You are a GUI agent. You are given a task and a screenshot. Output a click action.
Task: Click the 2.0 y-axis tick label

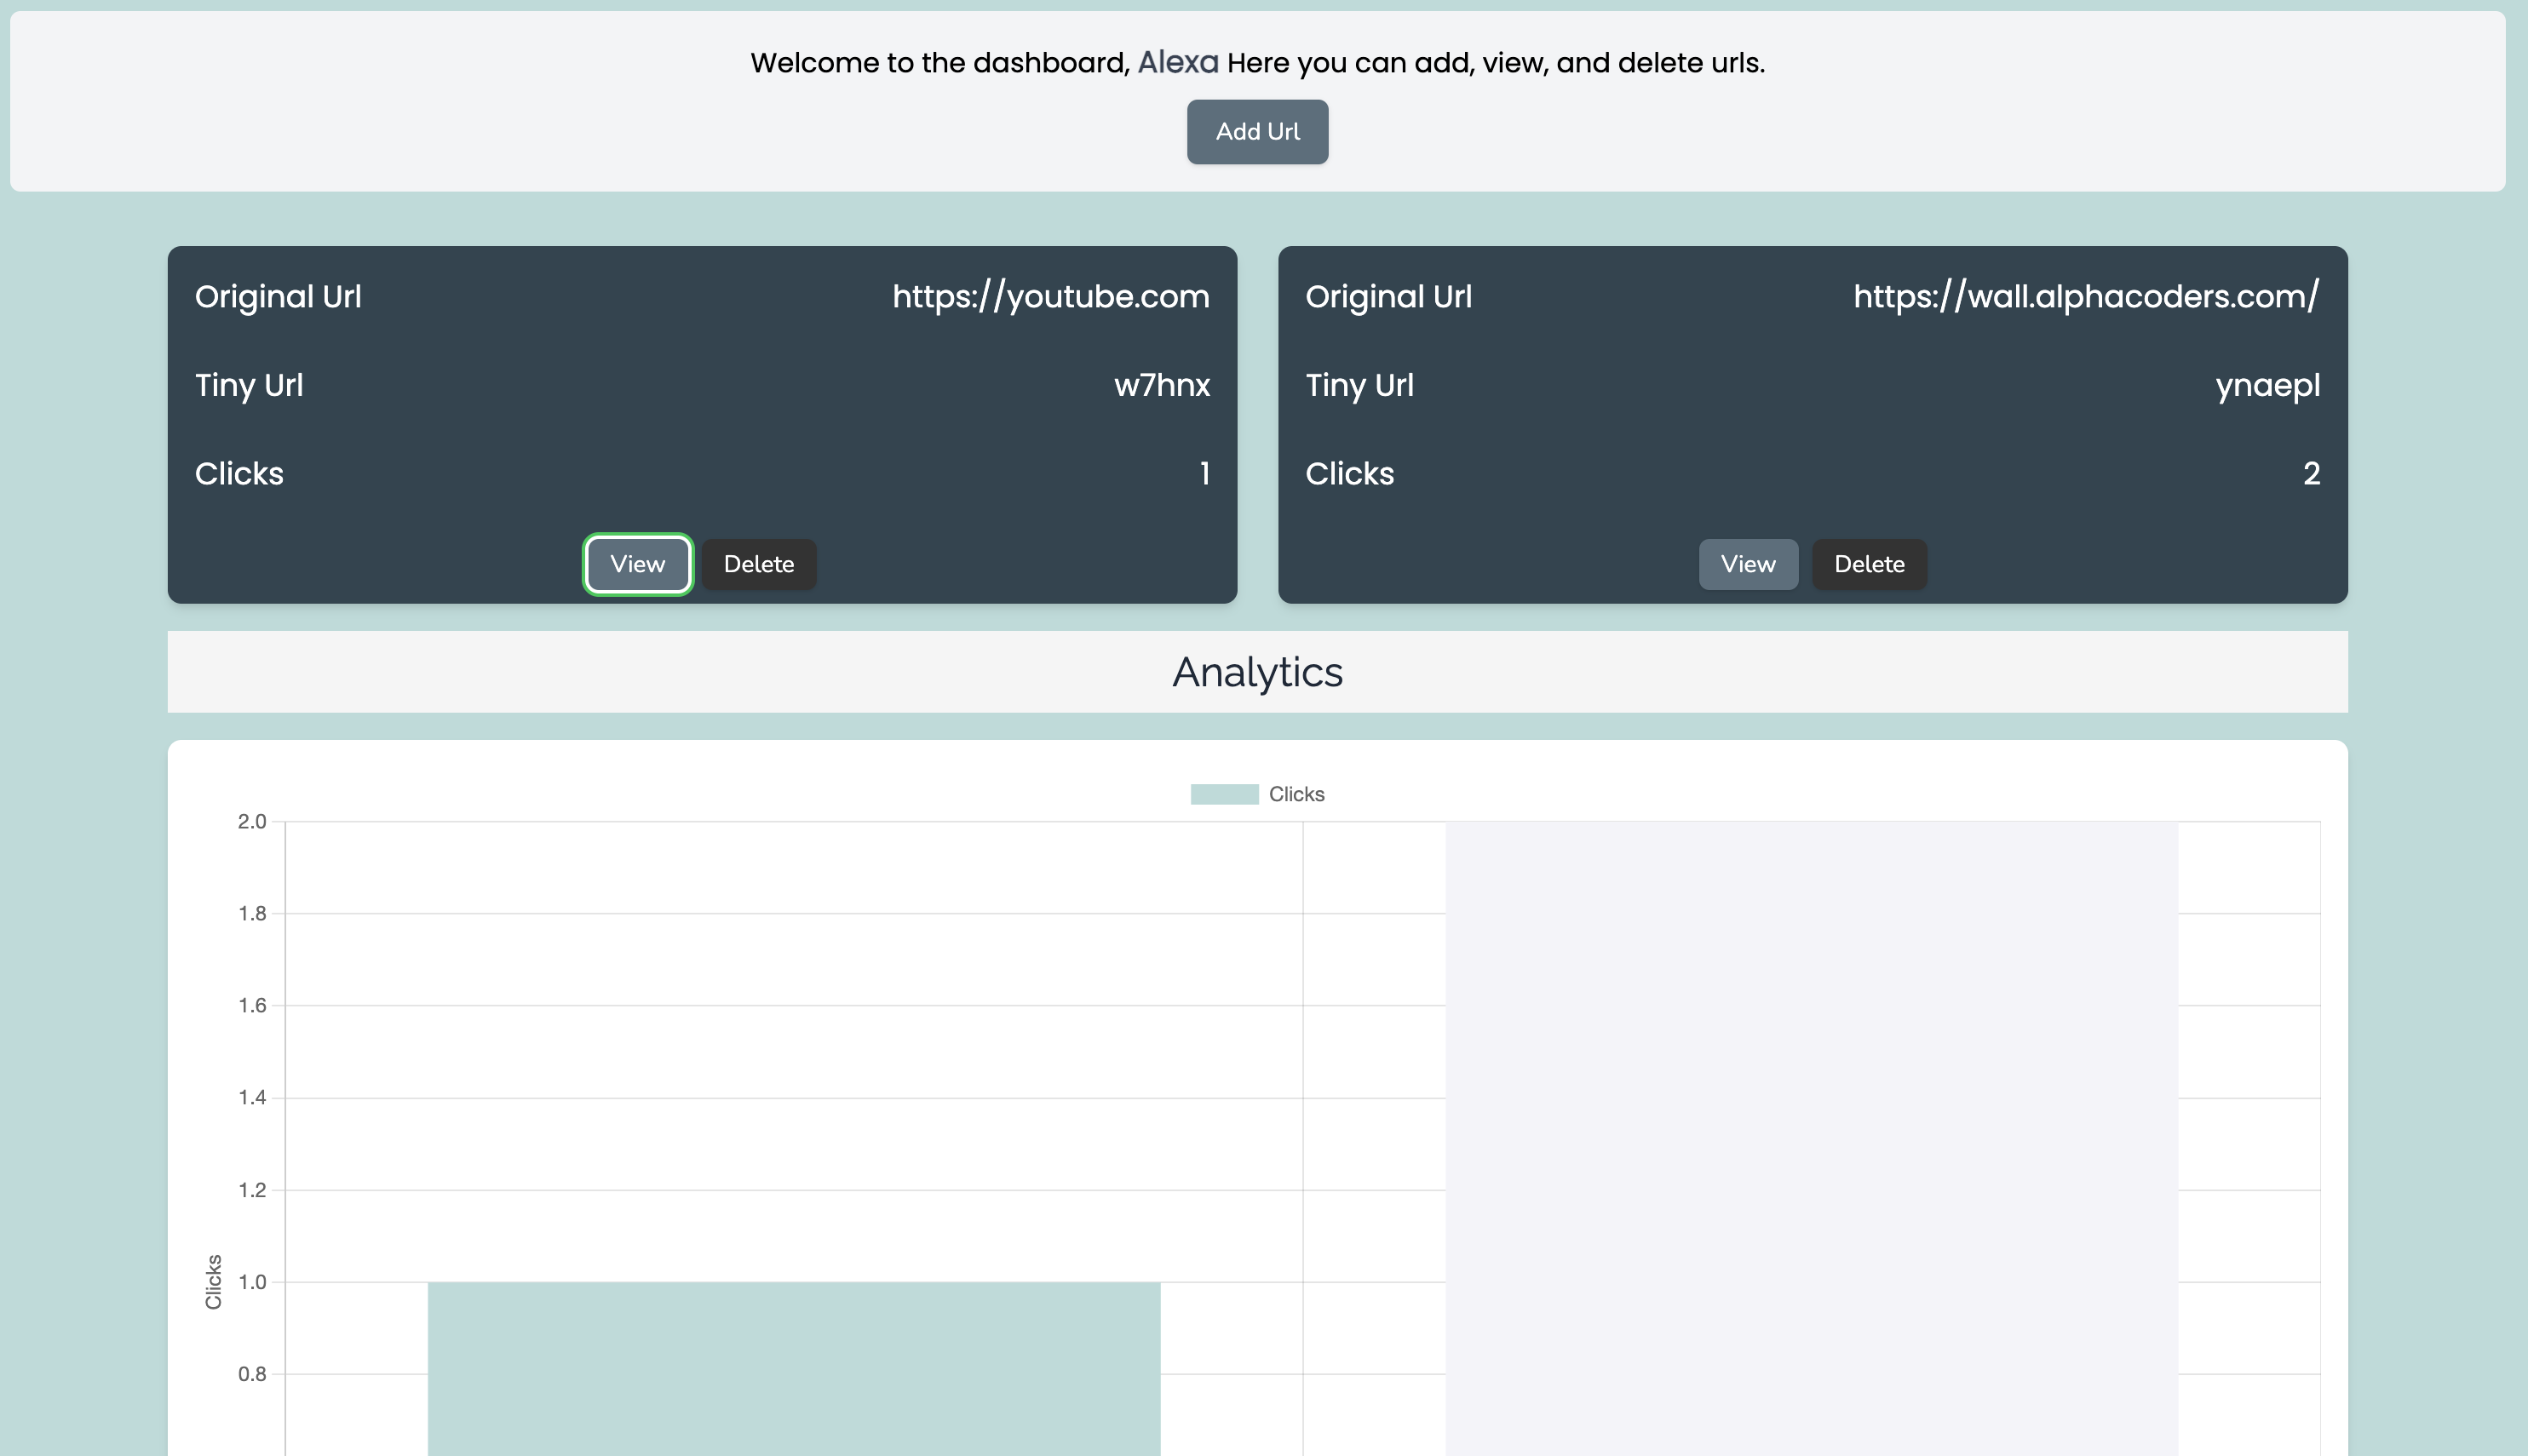pyautogui.click(x=252, y=821)
